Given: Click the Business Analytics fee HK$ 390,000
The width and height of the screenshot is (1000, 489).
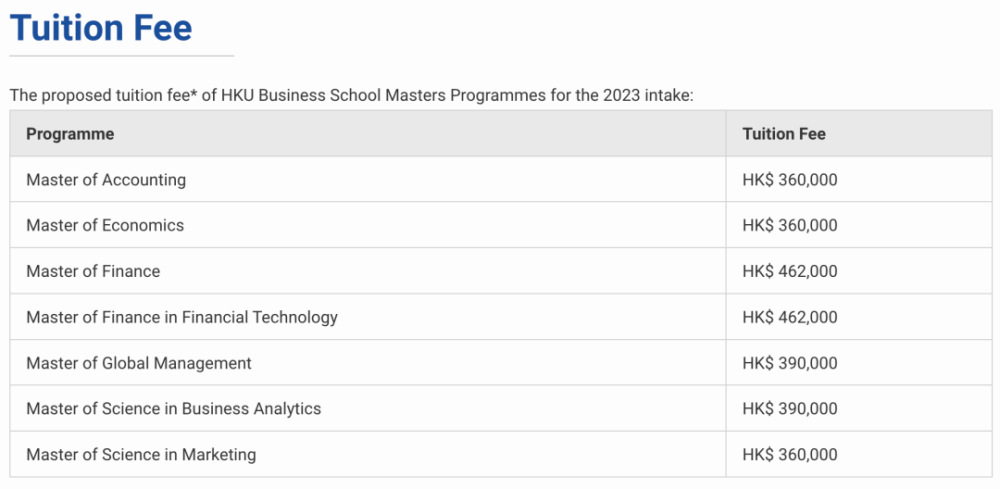Looking at the screenshot, I should click(x=790, y=408).
